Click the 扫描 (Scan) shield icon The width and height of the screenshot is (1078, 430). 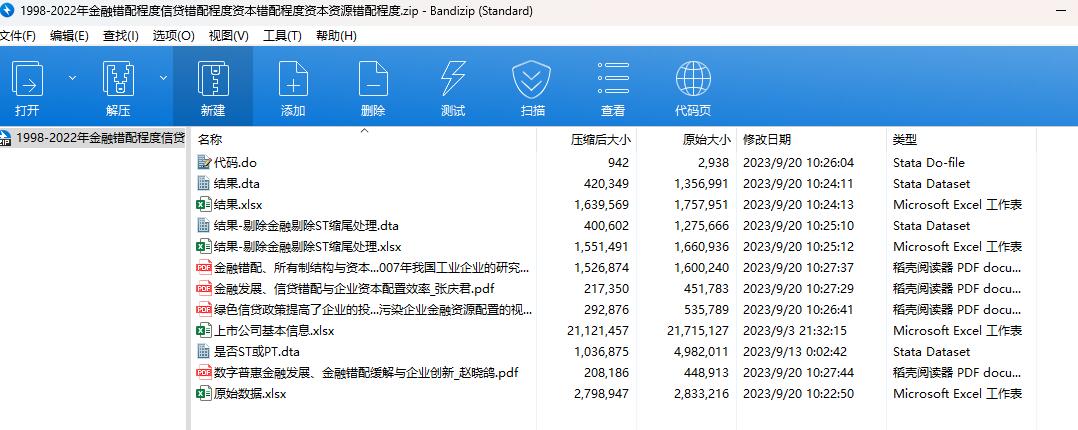532,79
